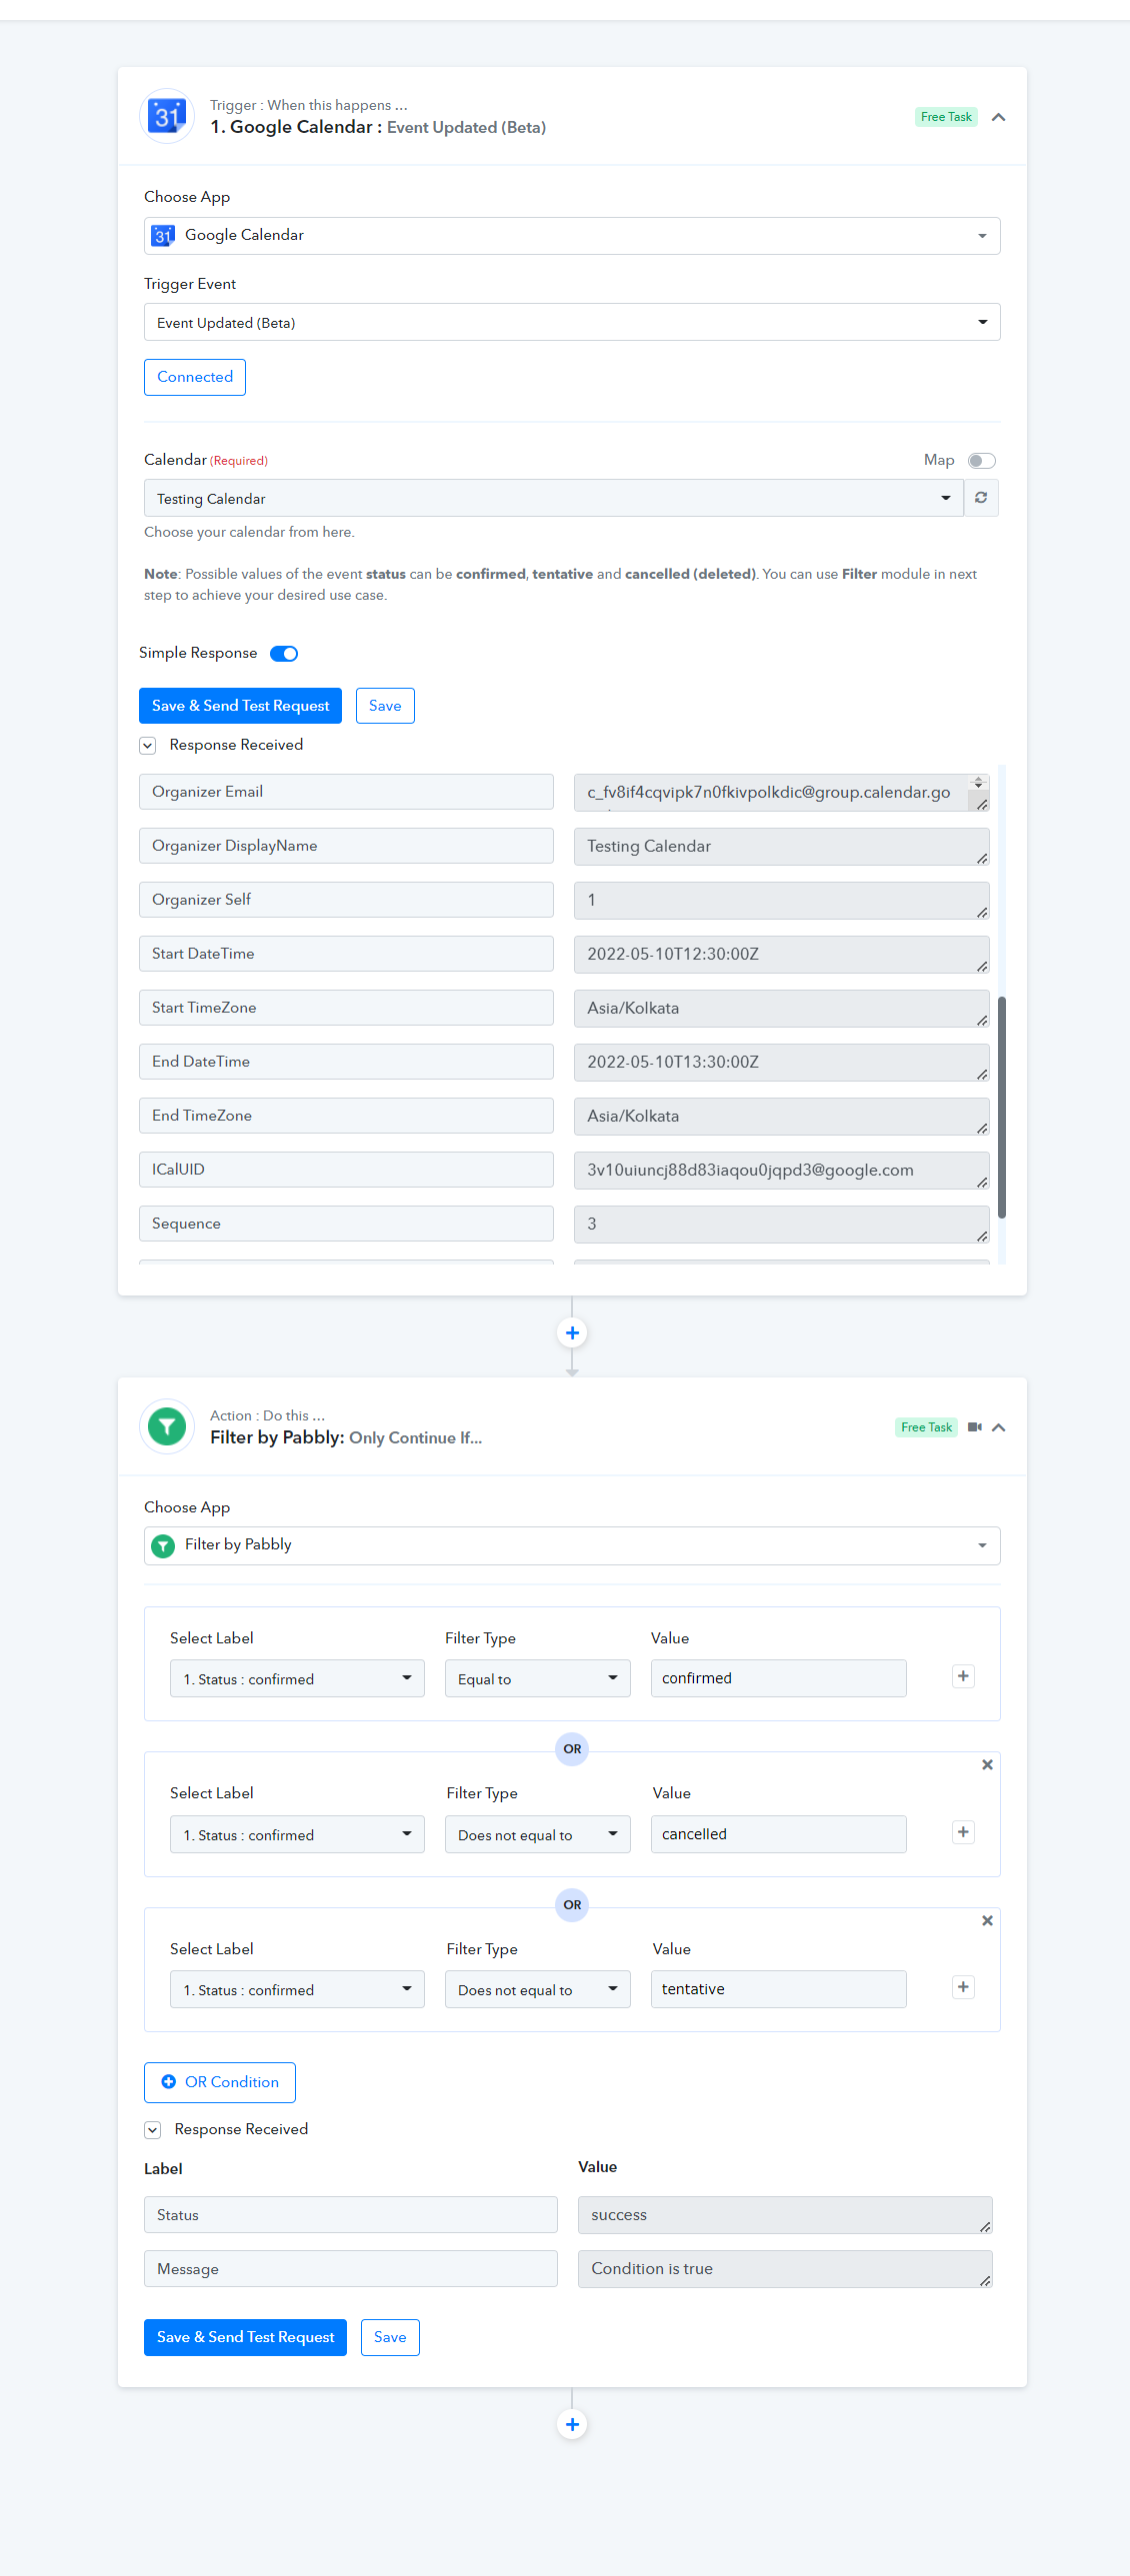Click the Filter by Pabbly funnel icon
Image resolution: width=1130 pixels, height=2576 pixels.
tap(167, 1426)
